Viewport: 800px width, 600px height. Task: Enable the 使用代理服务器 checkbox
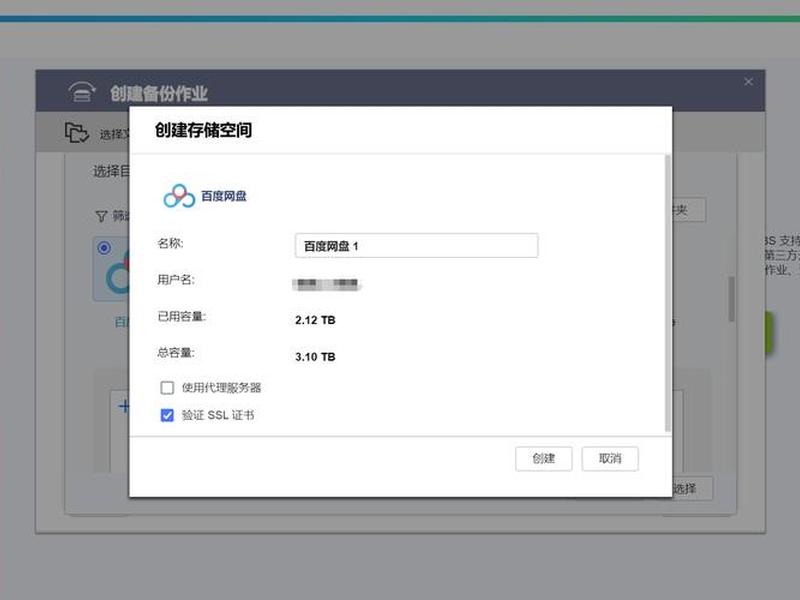click(167, 388)
